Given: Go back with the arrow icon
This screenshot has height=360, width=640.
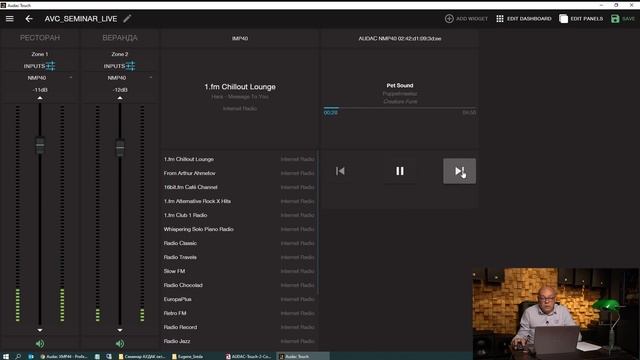Looking at the screenshot, I should tap(29, 19).
